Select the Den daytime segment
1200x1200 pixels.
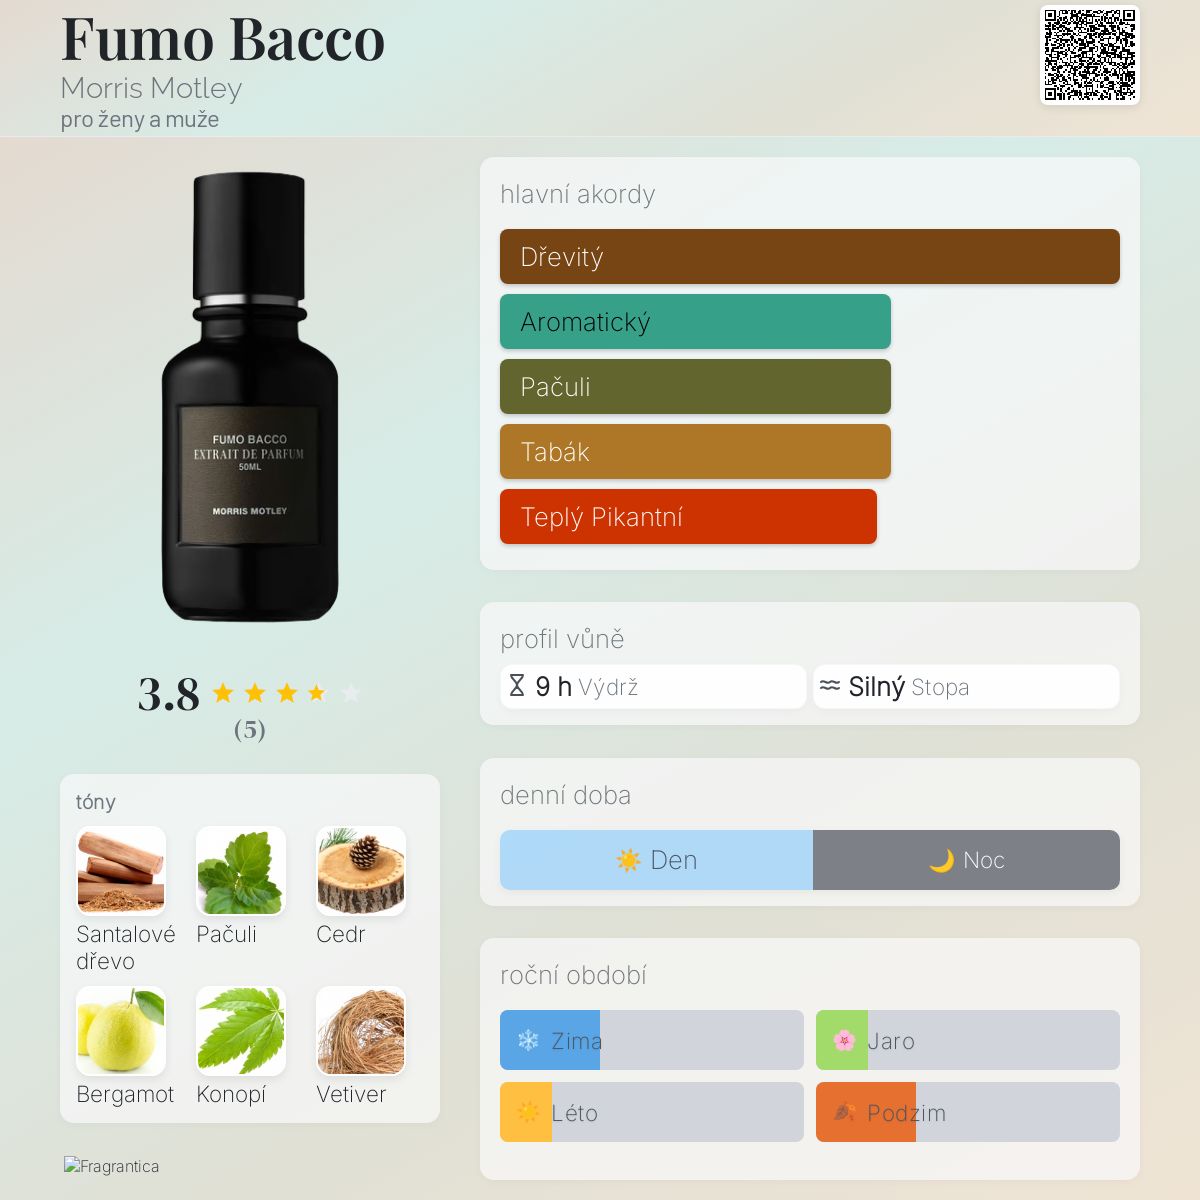[x=656, y=860]
